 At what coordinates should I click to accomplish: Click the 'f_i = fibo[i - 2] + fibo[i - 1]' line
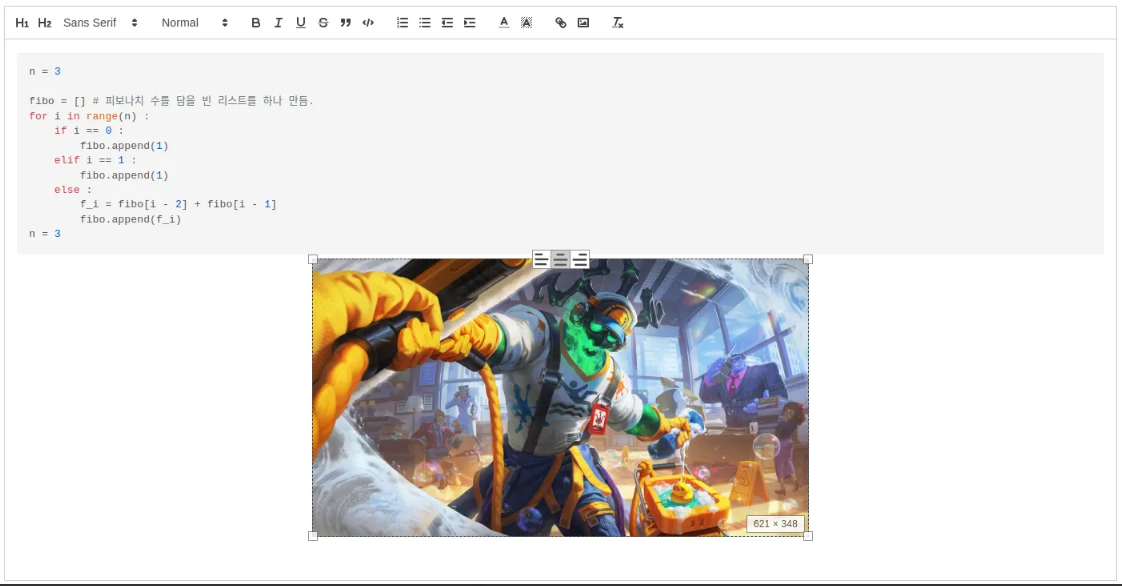point(178,205)
